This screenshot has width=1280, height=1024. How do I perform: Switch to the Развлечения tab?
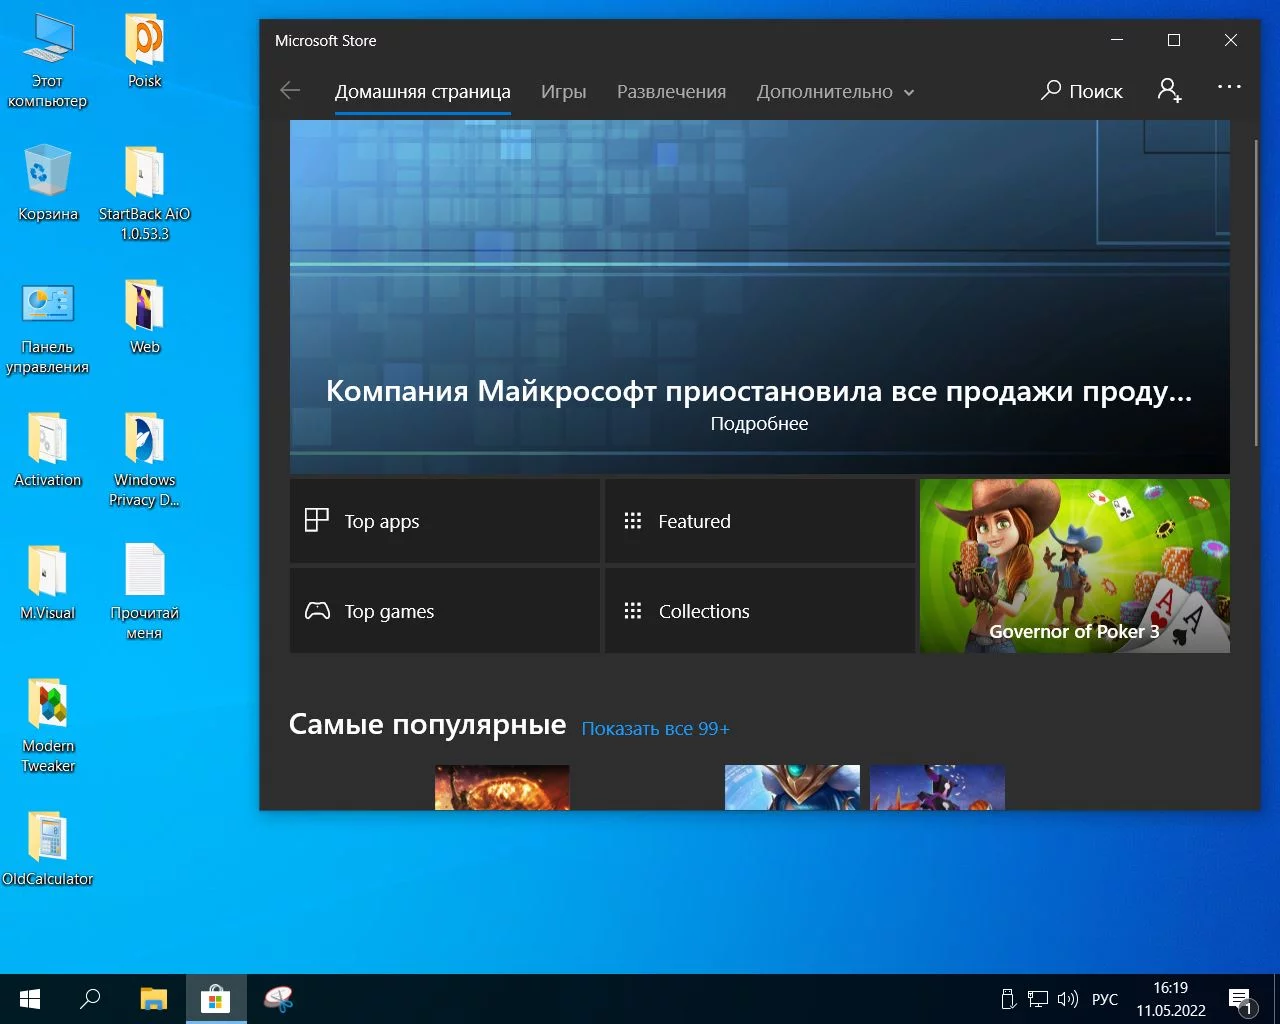pyautogui.click(x=671, y=92)
